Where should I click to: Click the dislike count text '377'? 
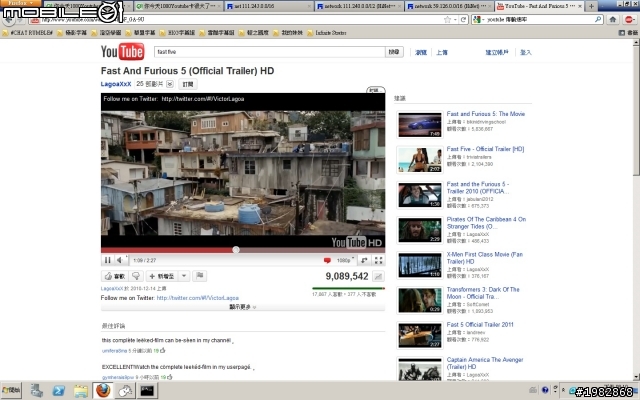tap(350, 294)
